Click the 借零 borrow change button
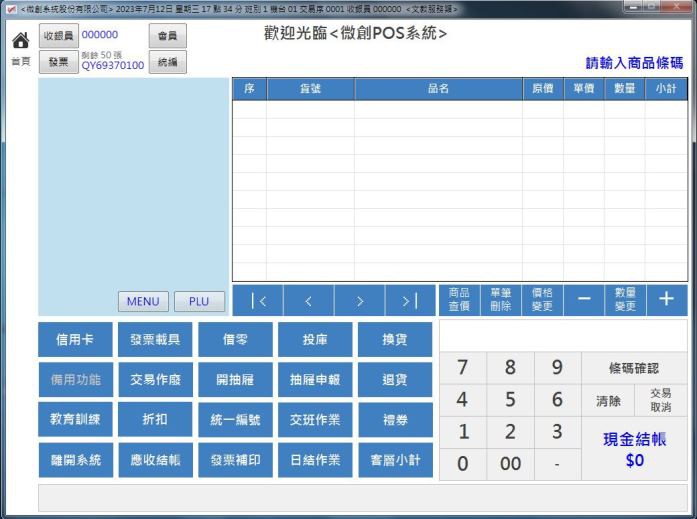This screenshot has height=519, width=697. point(235,340)
